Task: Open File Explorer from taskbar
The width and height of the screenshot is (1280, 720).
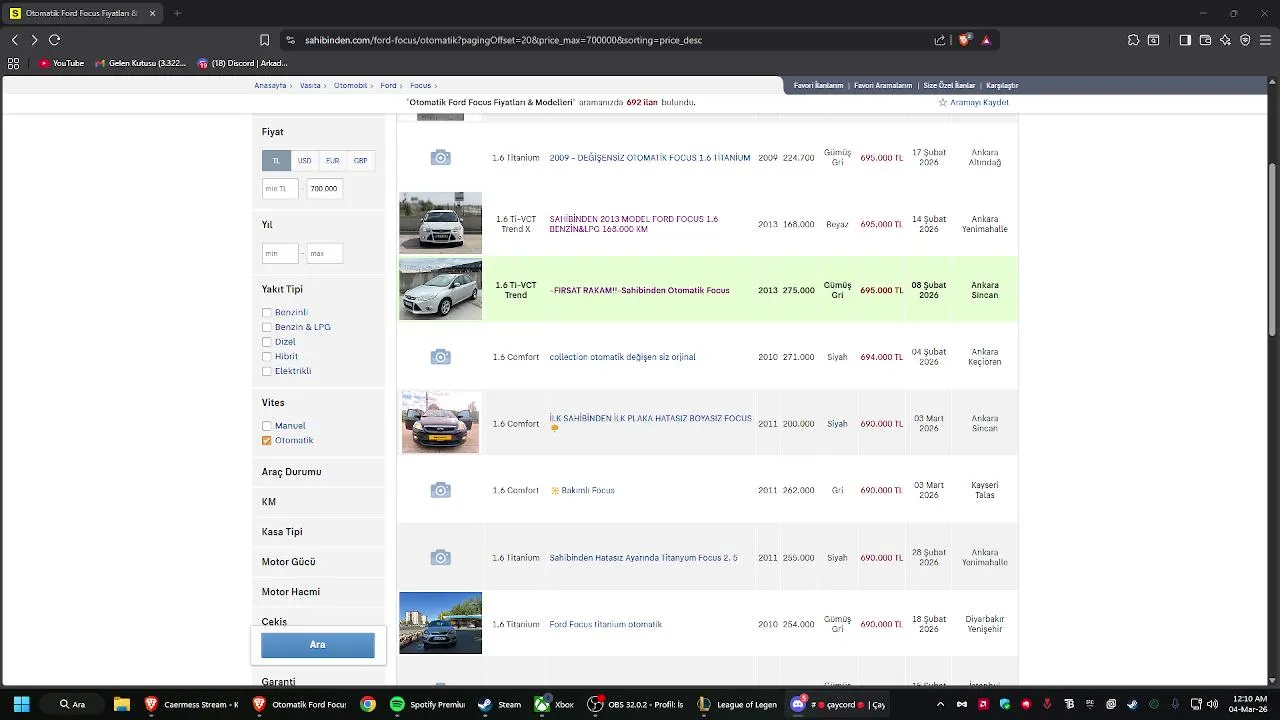Action: pyautogui.click(x=122, y=704)
